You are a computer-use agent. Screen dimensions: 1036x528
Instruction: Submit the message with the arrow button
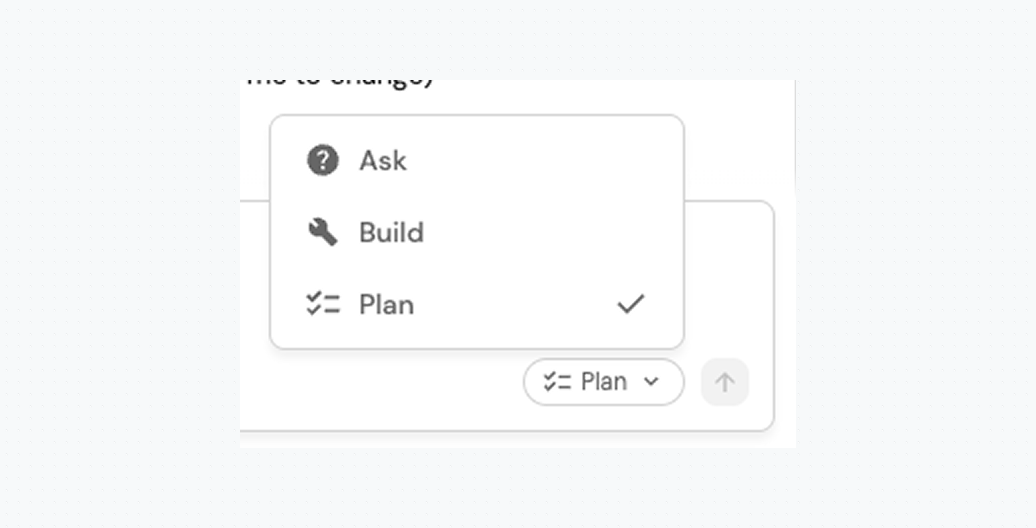coord(725,382)
